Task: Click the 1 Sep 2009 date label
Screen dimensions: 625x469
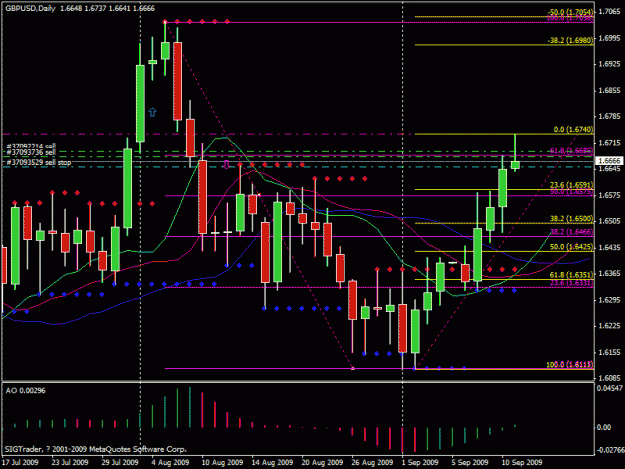Action: (420, 462)
